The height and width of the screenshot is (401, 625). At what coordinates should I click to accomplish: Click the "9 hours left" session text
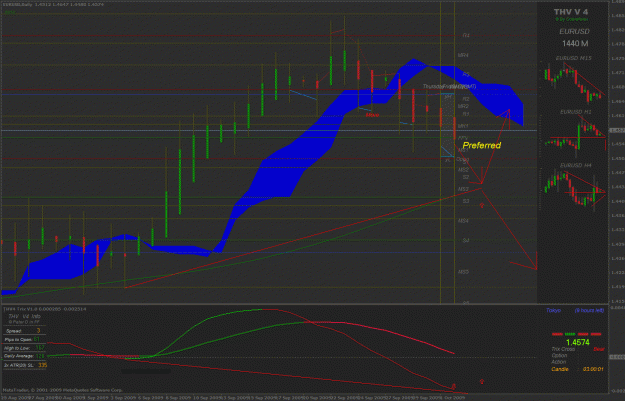[x=589, y=310]
